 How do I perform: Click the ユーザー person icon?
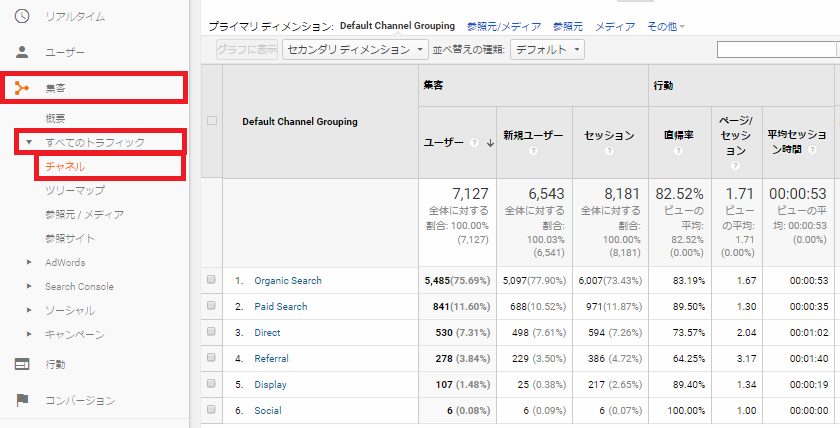(22, 52)
